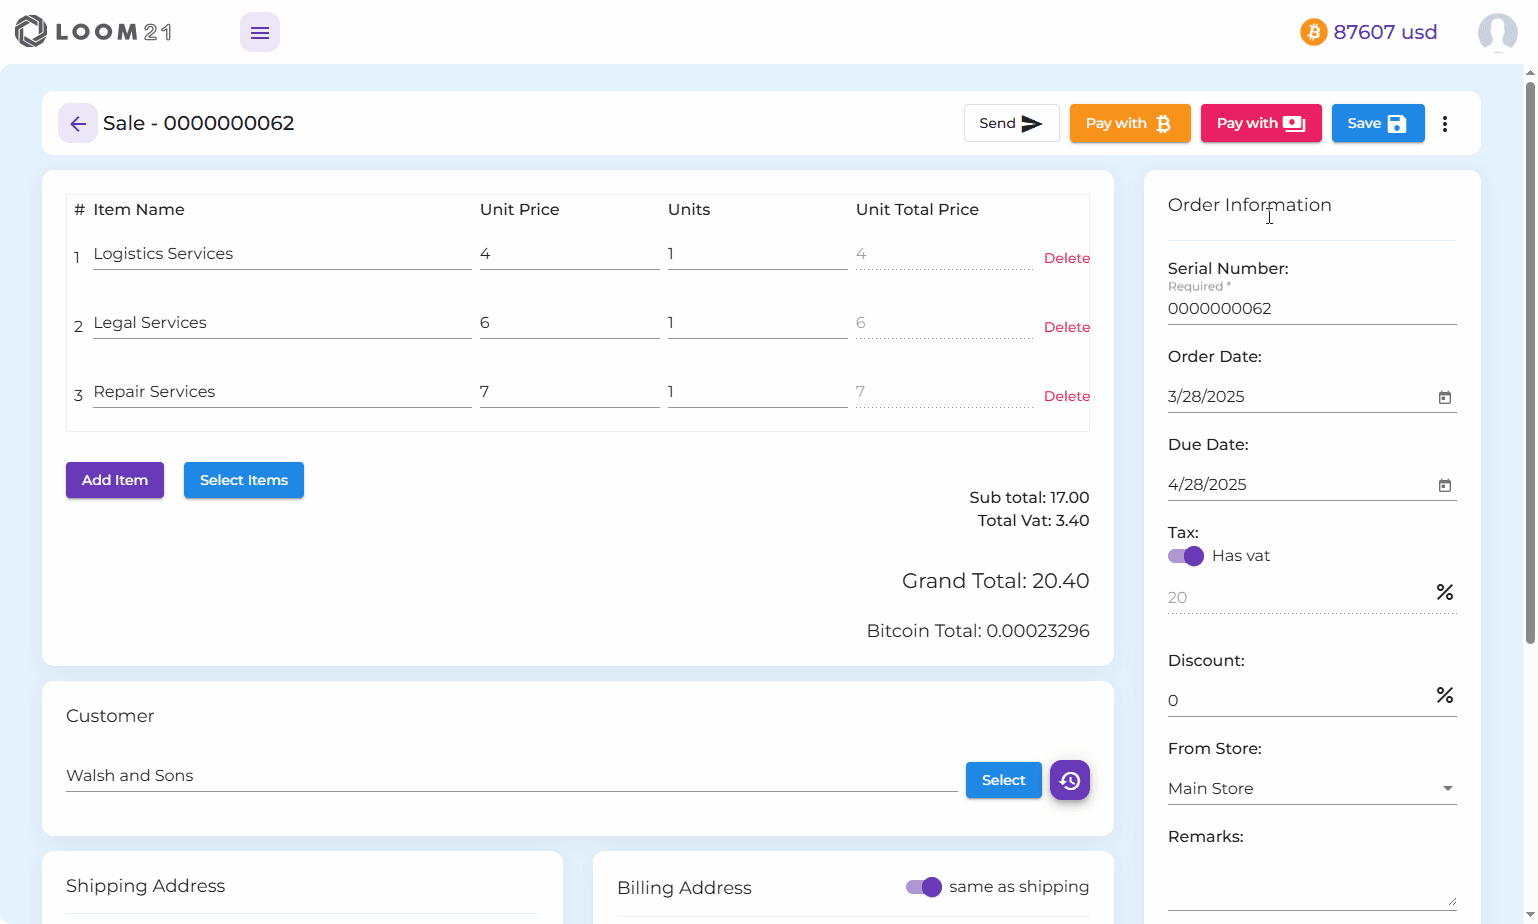
Task: Edit the Repair Services item name
Action: click(282, 392)
